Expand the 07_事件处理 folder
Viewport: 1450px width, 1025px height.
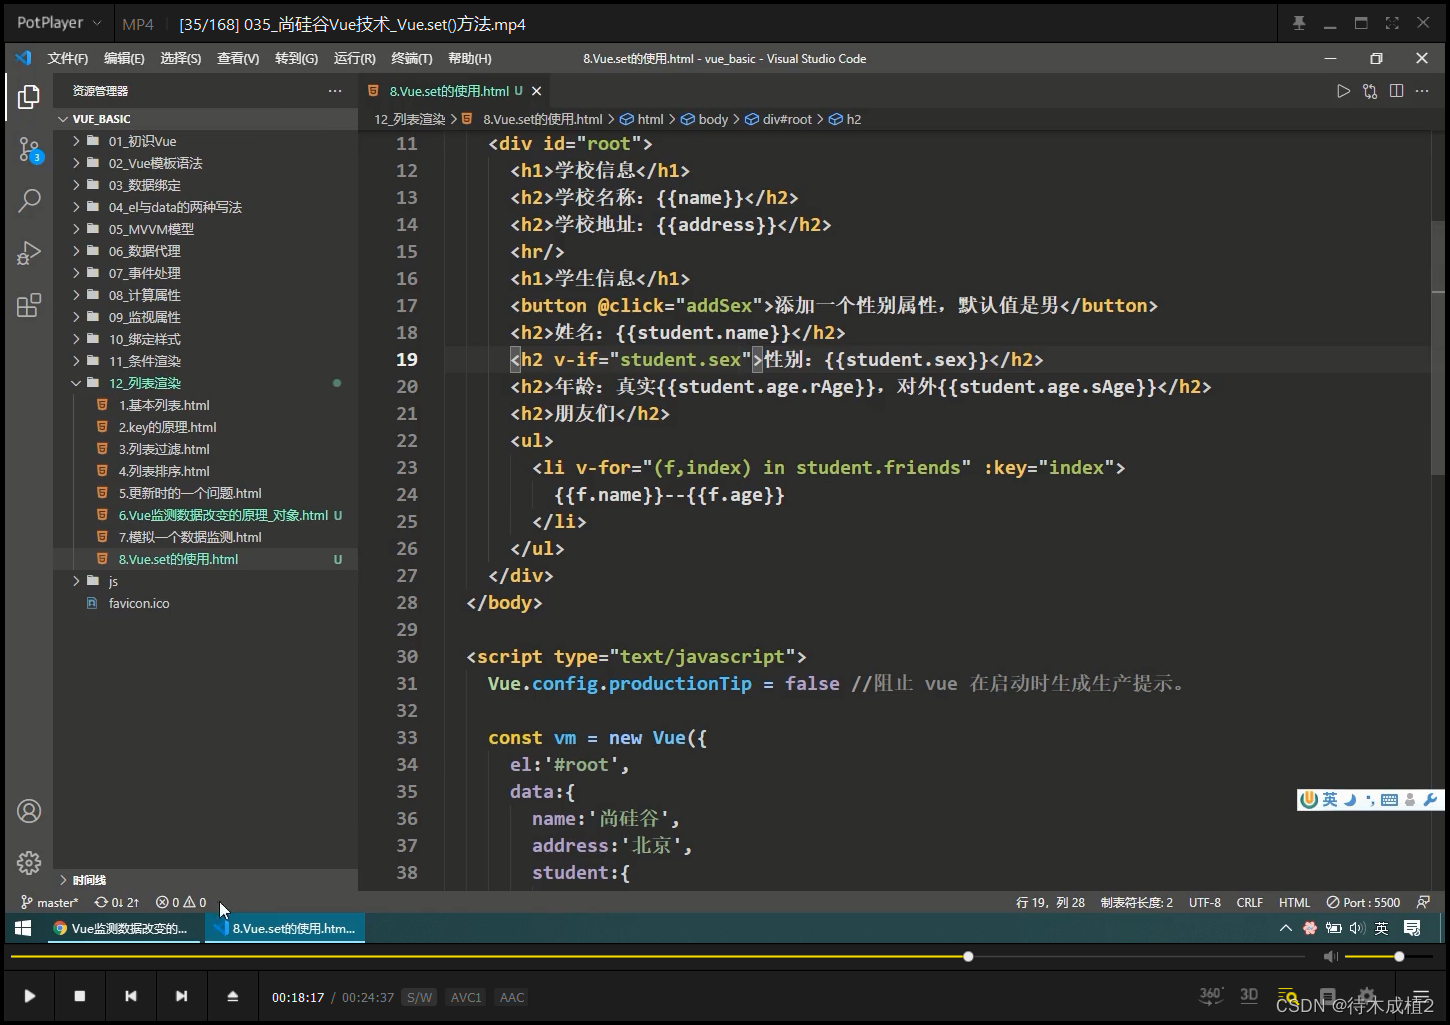(77, 273)
